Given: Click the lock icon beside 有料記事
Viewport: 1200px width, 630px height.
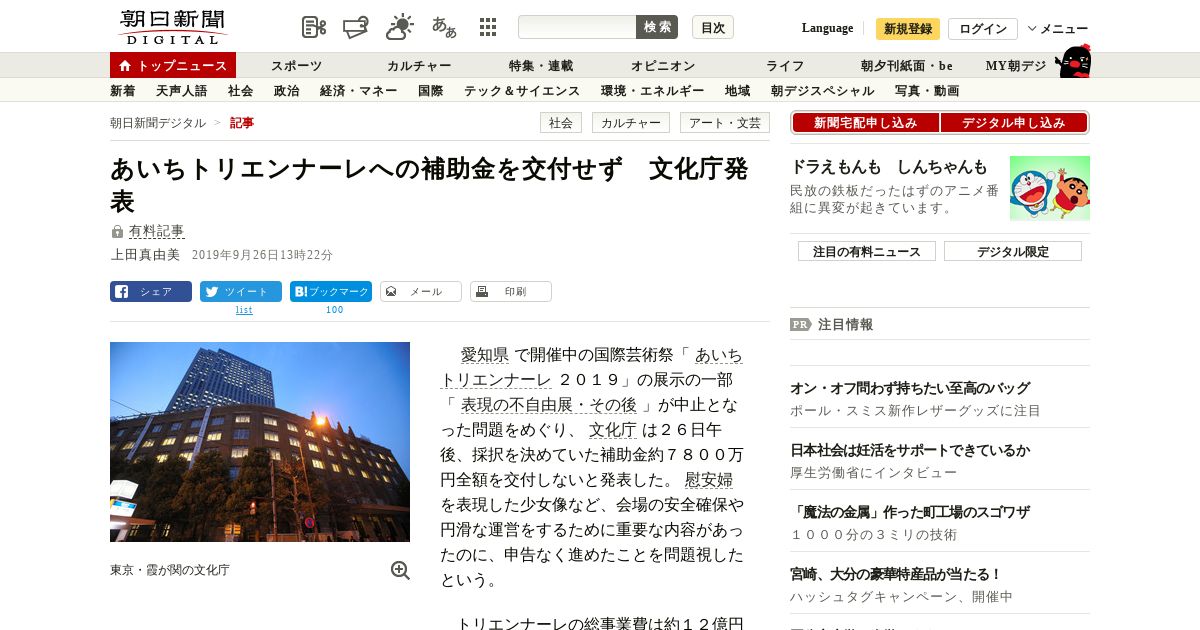Looking at the screenshot, I should point(117,232).
